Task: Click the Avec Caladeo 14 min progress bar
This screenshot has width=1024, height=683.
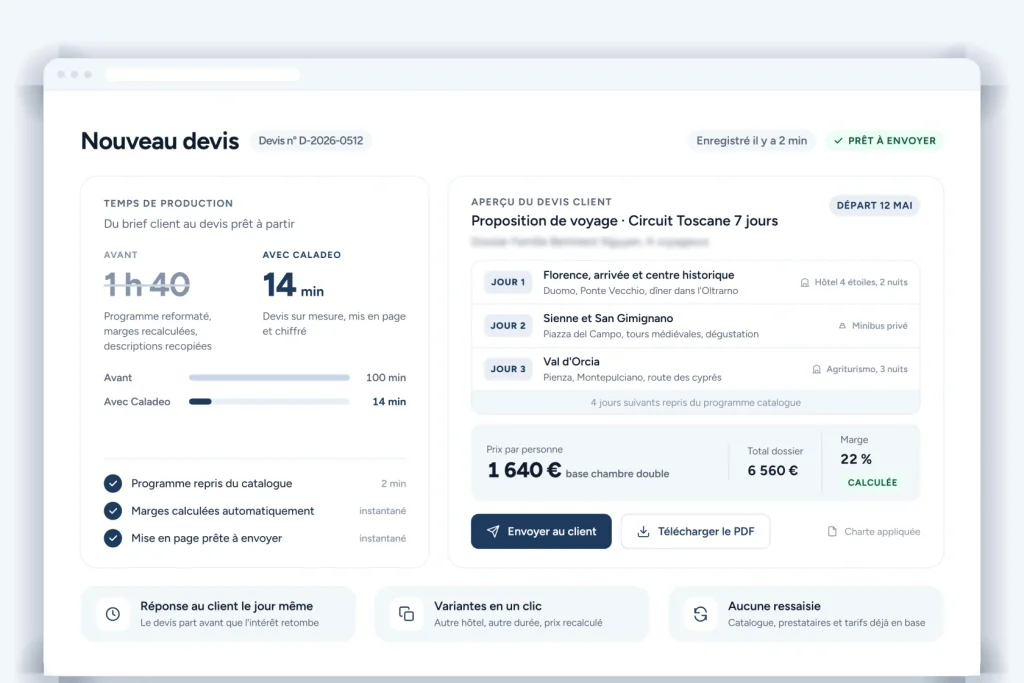Action: pyautogui.click(x=269, y=402)
